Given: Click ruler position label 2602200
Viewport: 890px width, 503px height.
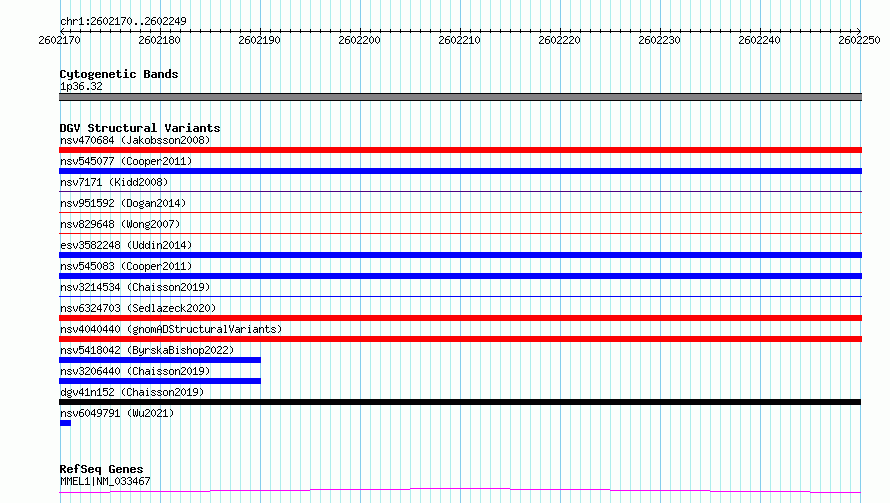Looking at the screenshot, I should (x=359, y=40).
